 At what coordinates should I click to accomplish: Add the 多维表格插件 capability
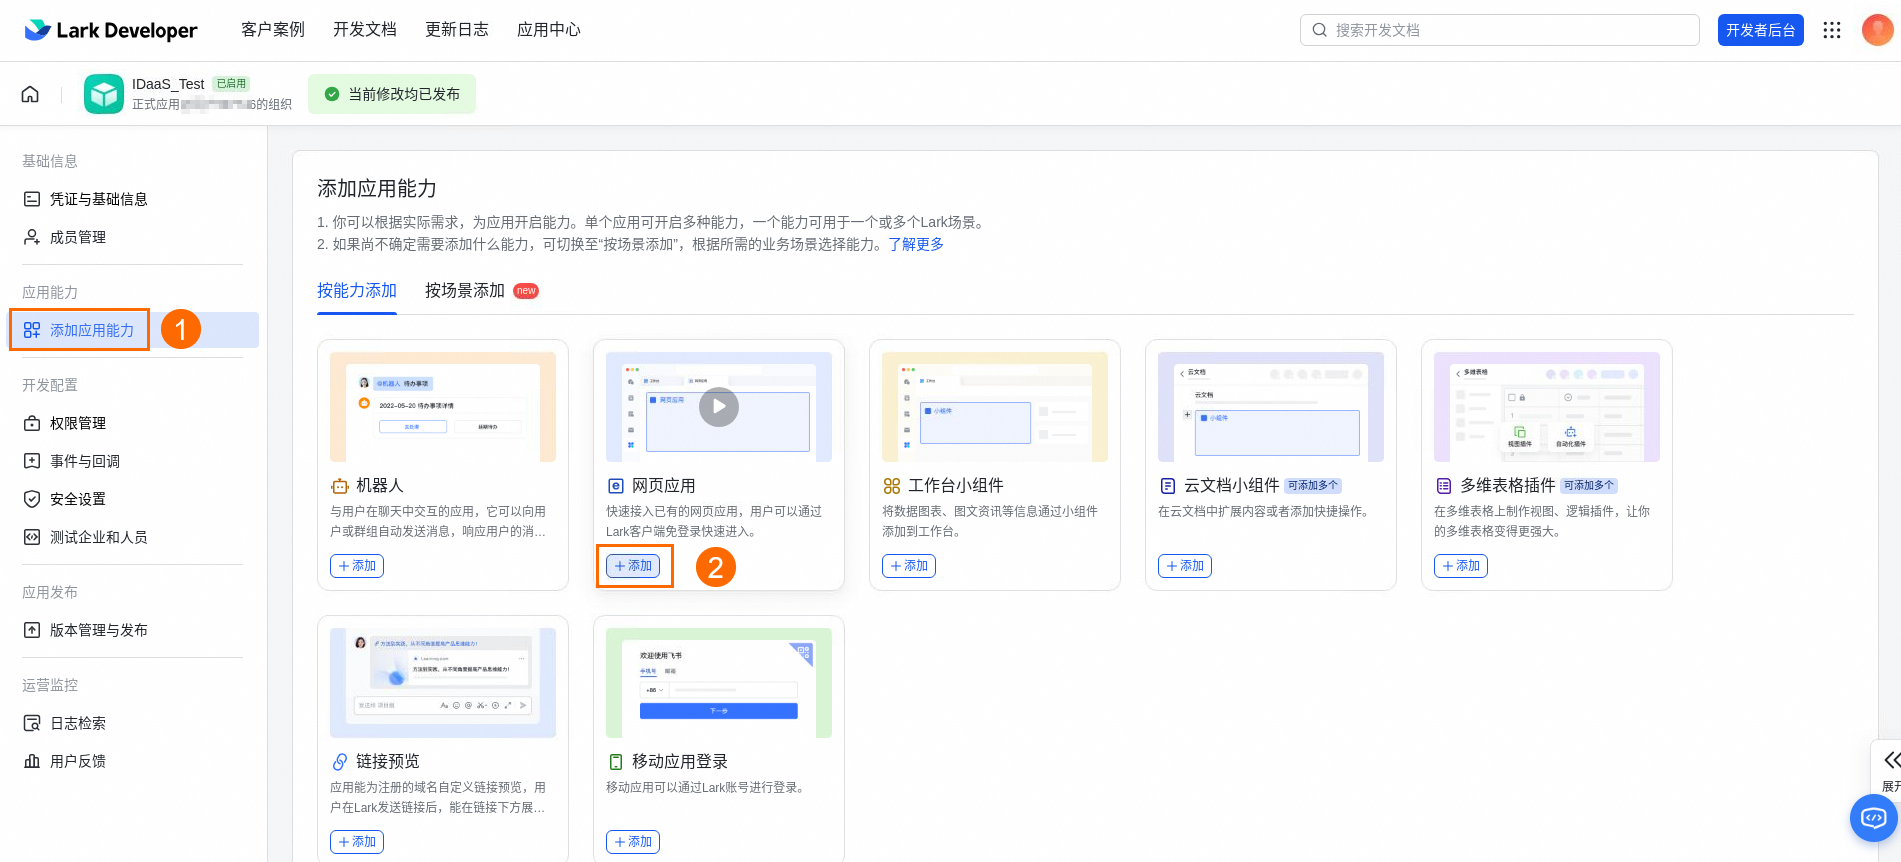coord(1461,566)
